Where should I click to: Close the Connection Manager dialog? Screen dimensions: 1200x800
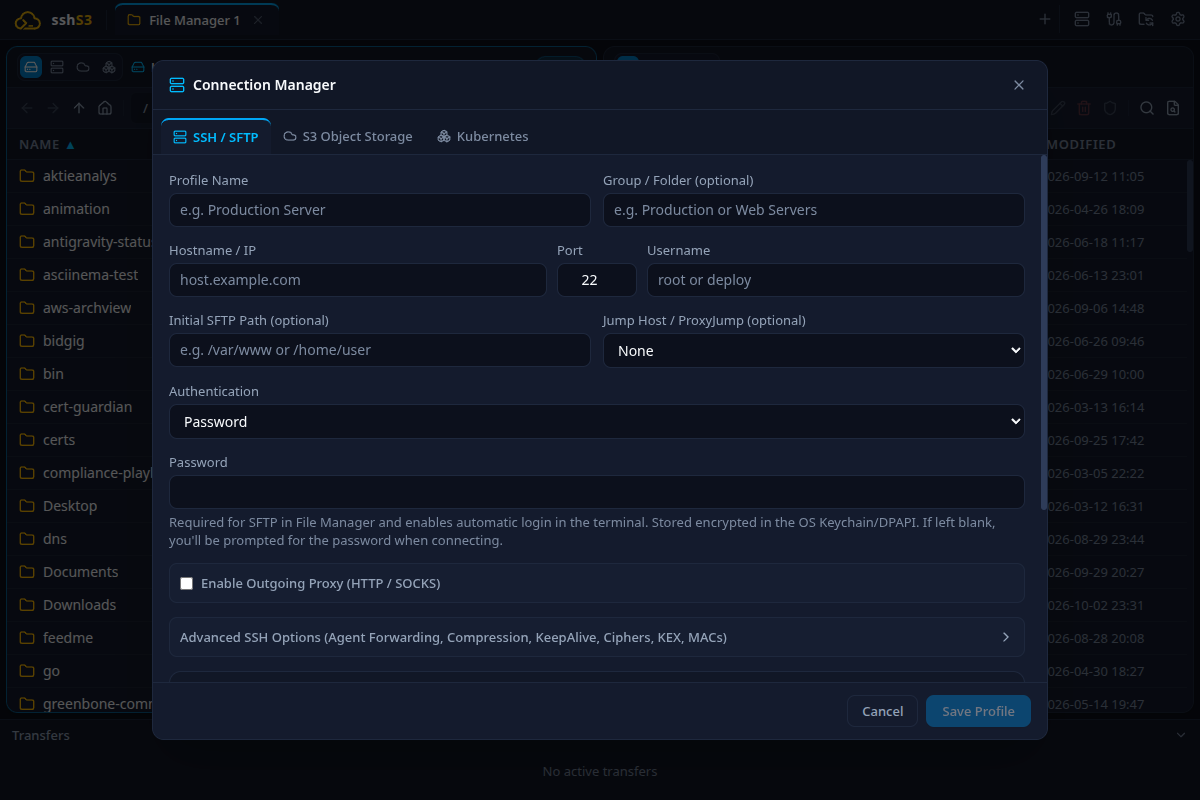1019,85
